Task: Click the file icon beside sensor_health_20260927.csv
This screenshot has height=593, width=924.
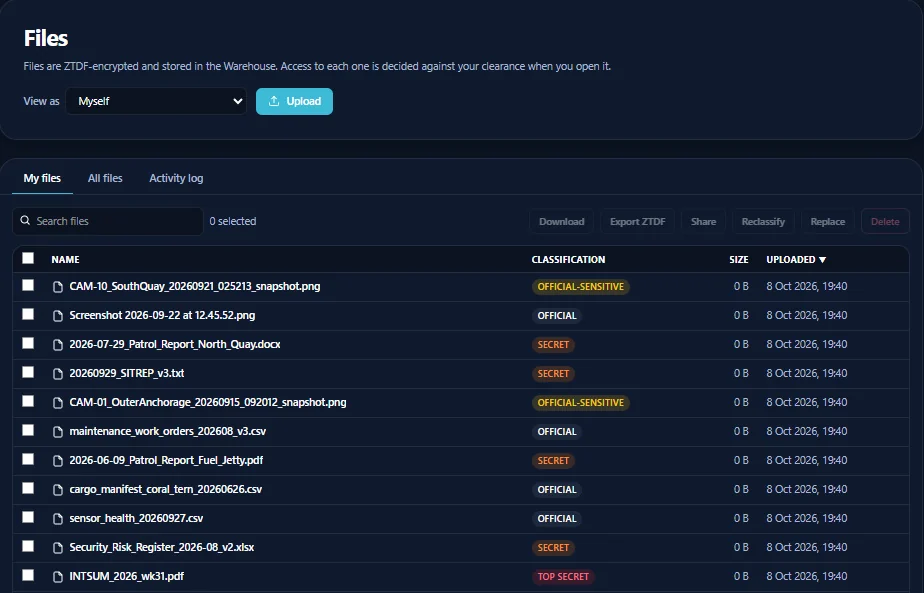Action: pos(58,519)
